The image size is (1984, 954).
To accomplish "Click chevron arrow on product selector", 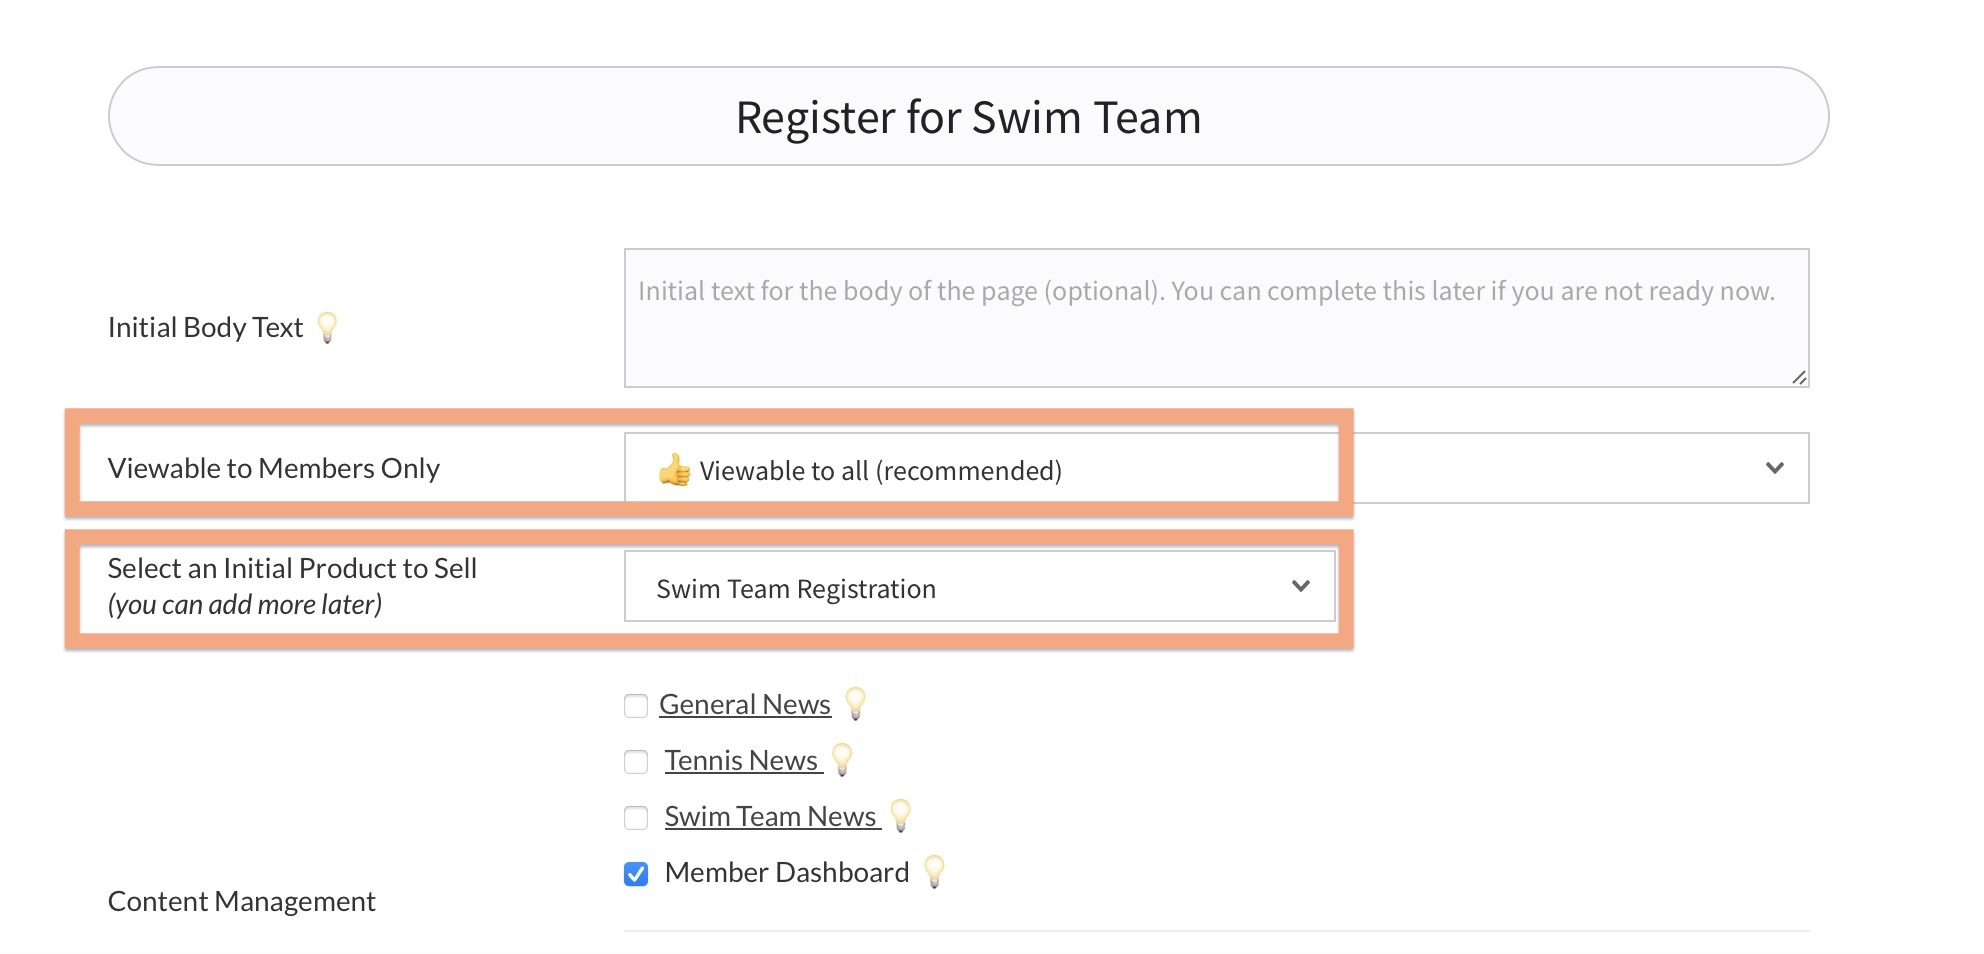I will click(x=1300, y=586).
